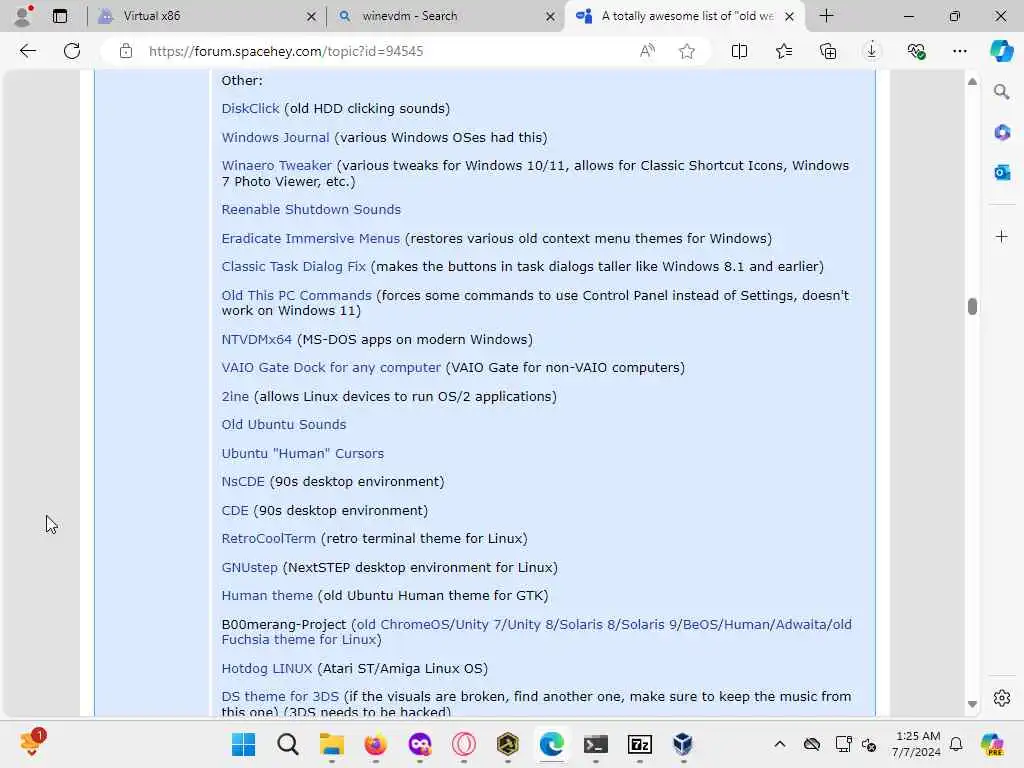Open Browser essentials heart icon
The width and height of the screenshot is (1024, 768).
(916, 51)
